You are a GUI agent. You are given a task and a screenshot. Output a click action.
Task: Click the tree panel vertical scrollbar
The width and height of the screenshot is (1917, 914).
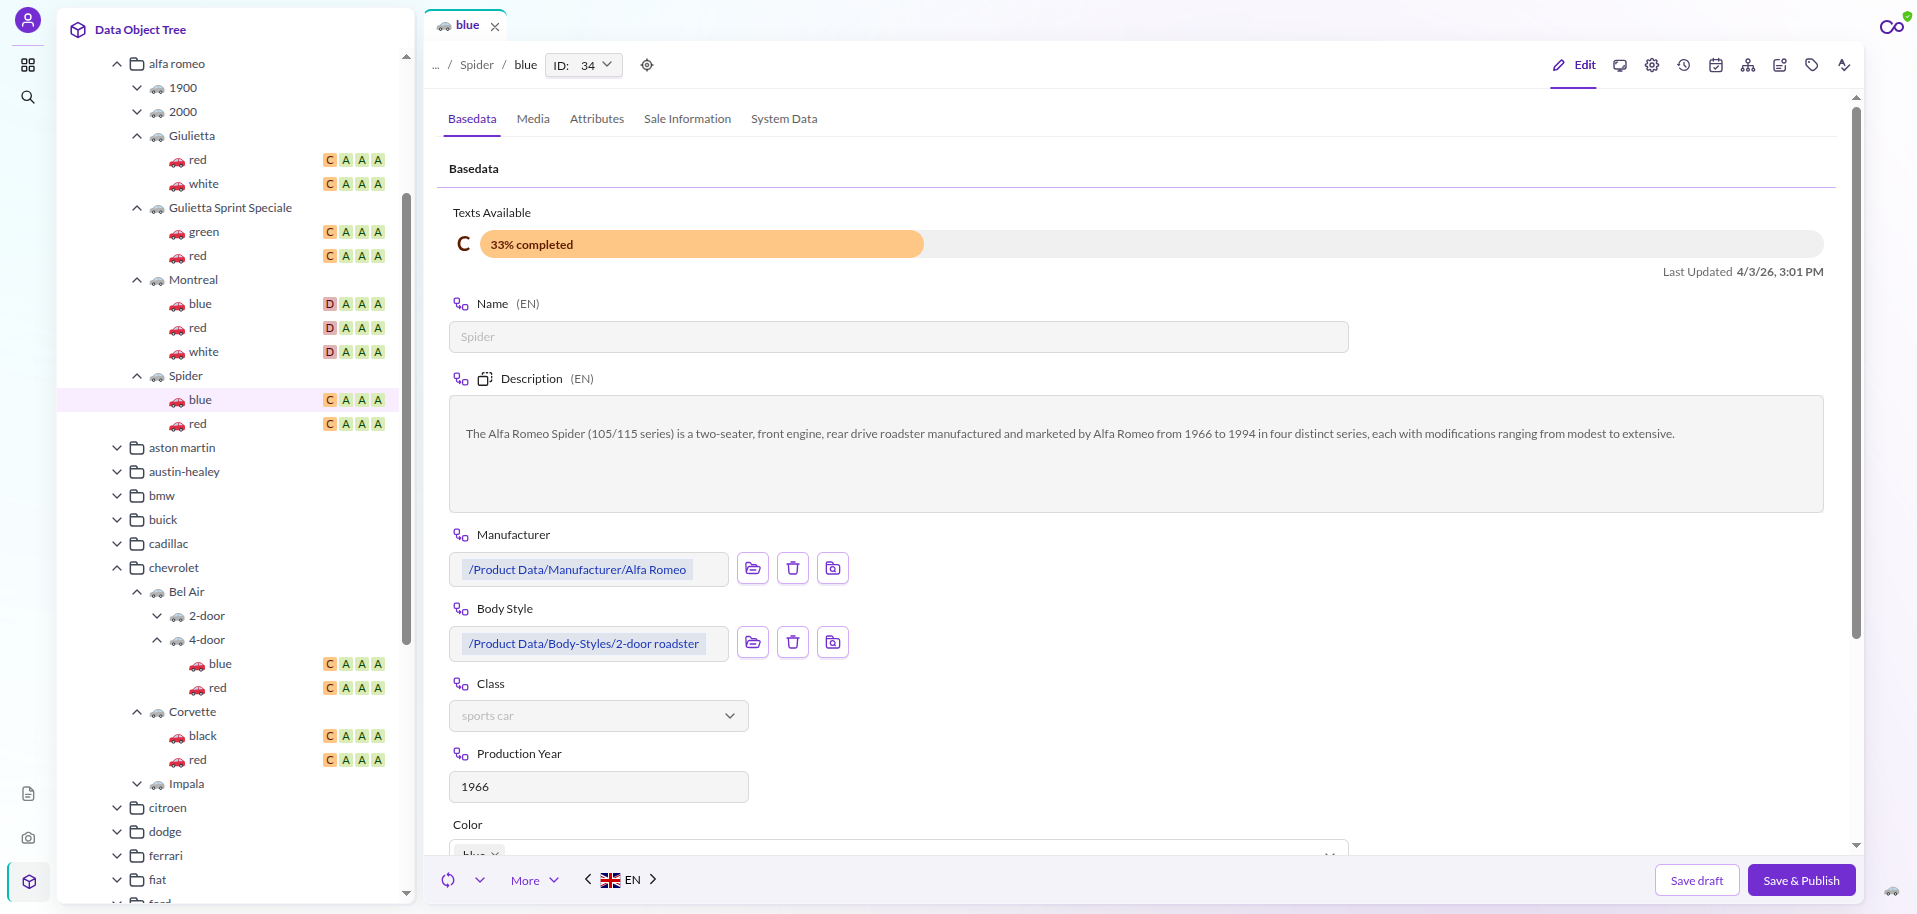tap(406, 419)
